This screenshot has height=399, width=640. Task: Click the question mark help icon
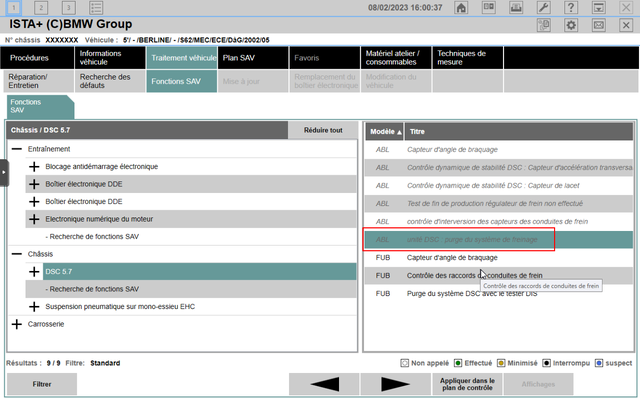pos(571,7)
